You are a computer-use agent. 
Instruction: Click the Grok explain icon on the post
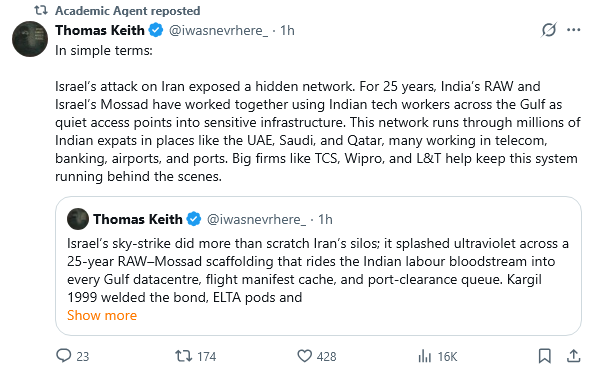[548, 30]
